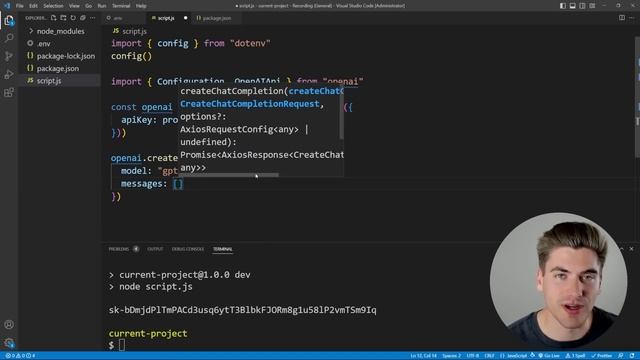Image resolution: width=640 pixels, height=360 pixels.
Task: Click the Split Editor Right icon
Action: coord(622,18)
